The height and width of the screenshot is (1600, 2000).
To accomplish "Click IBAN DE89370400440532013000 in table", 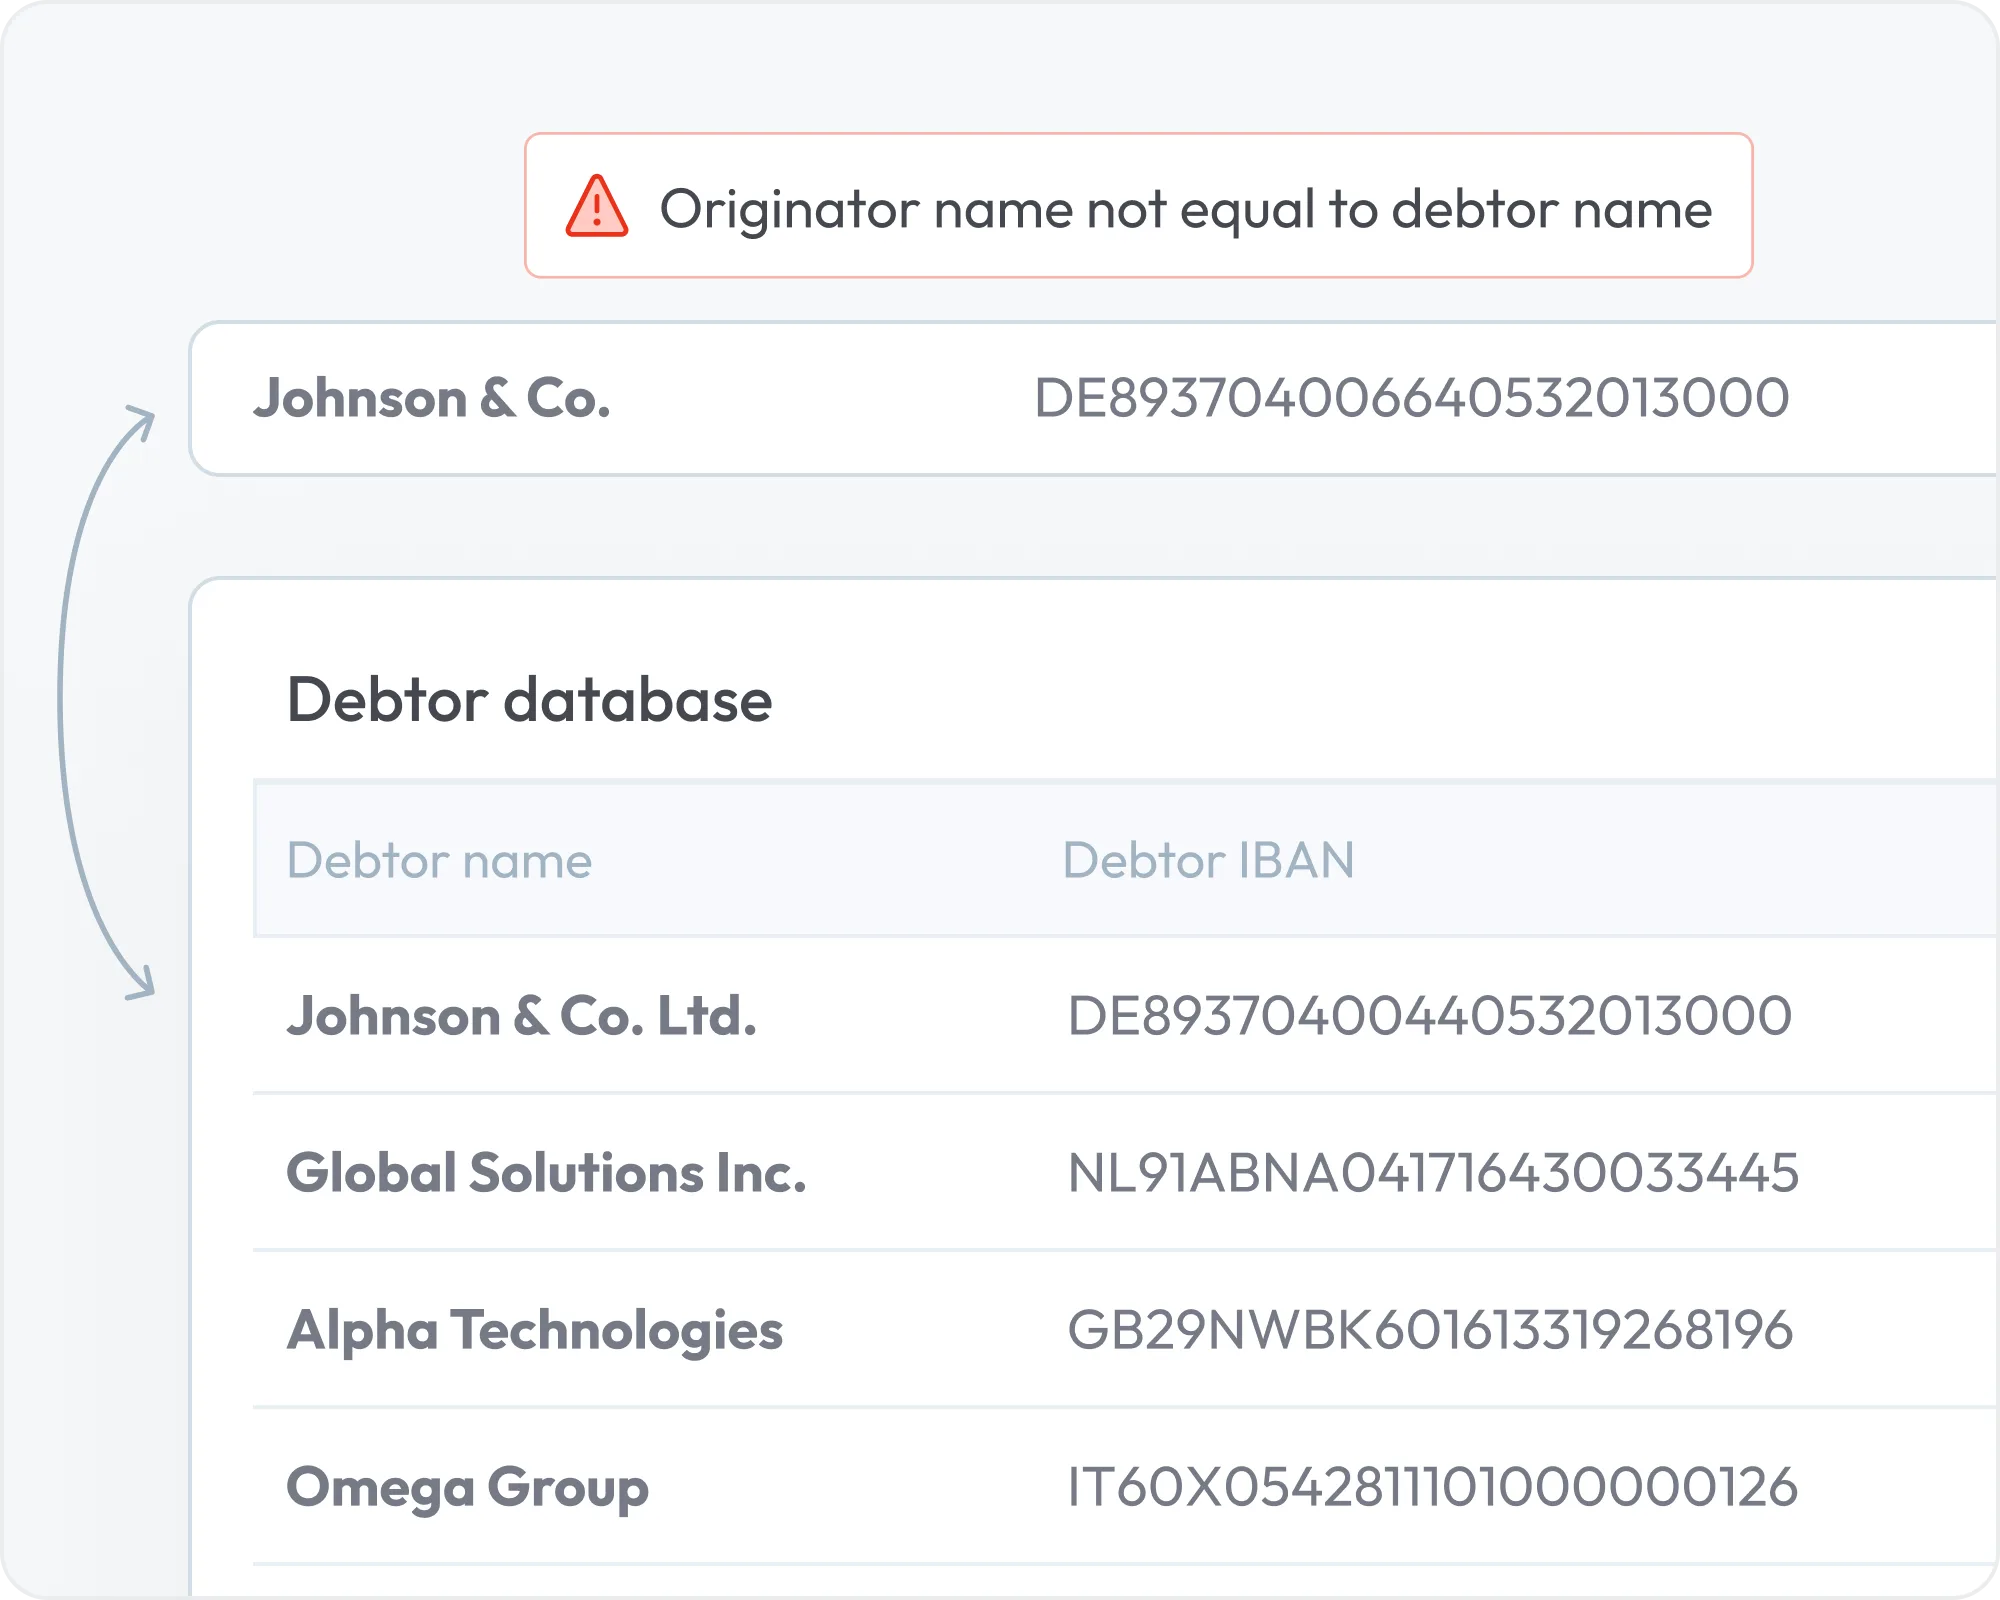I will (x=1430, y=1016).
